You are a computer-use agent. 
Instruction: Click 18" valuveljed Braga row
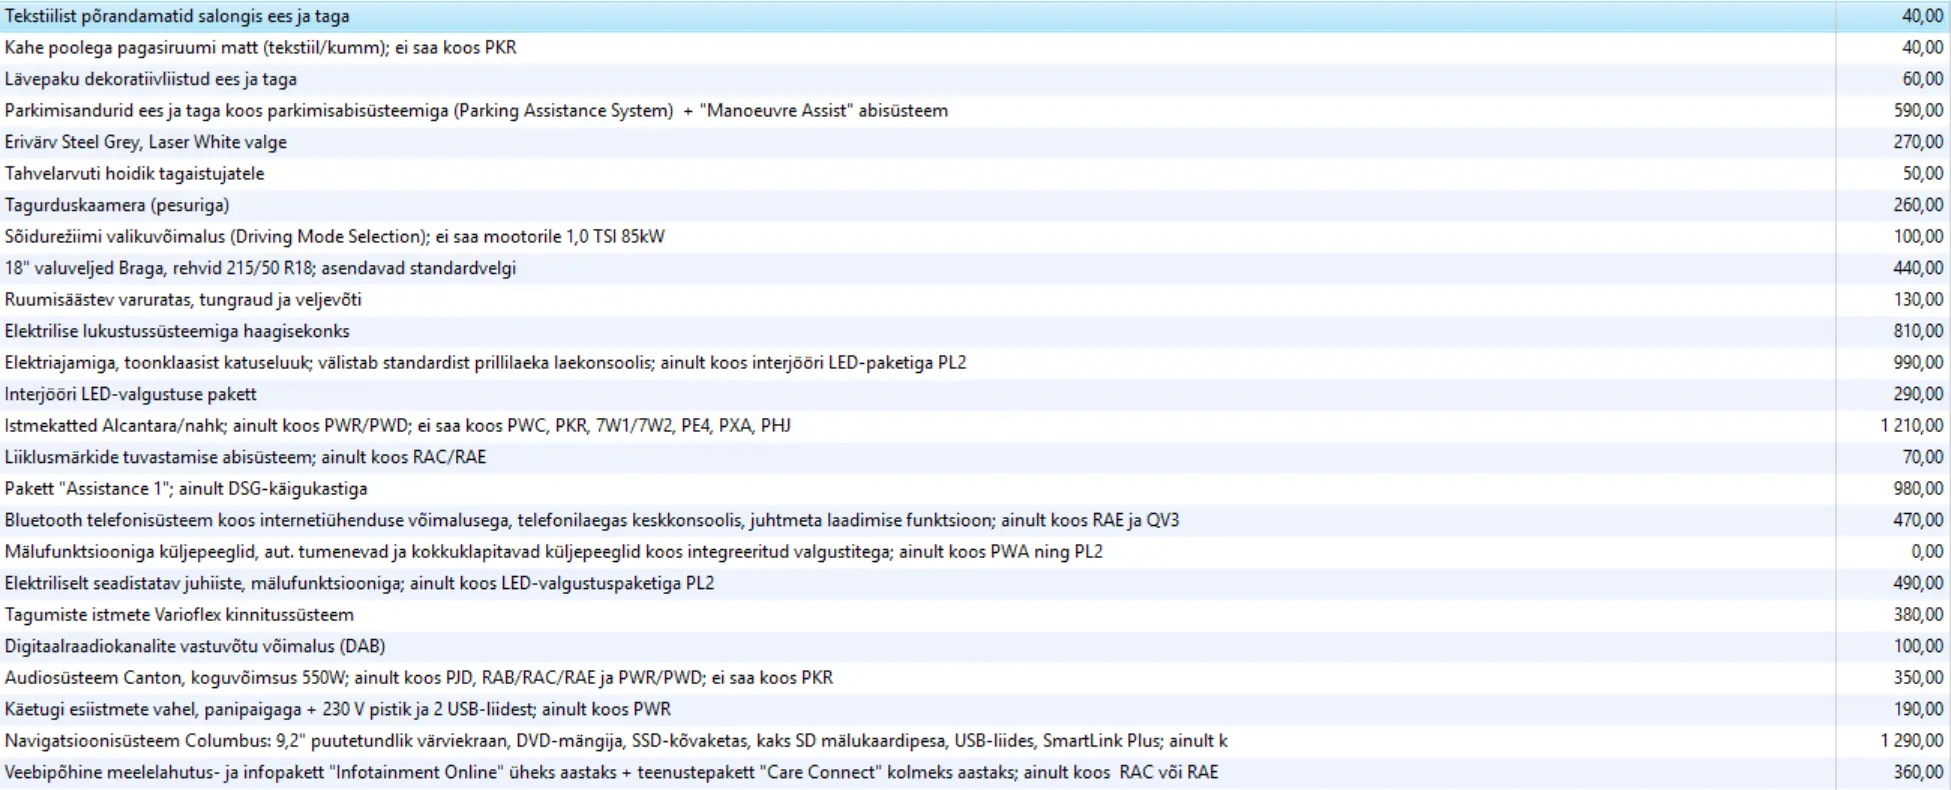260,268
